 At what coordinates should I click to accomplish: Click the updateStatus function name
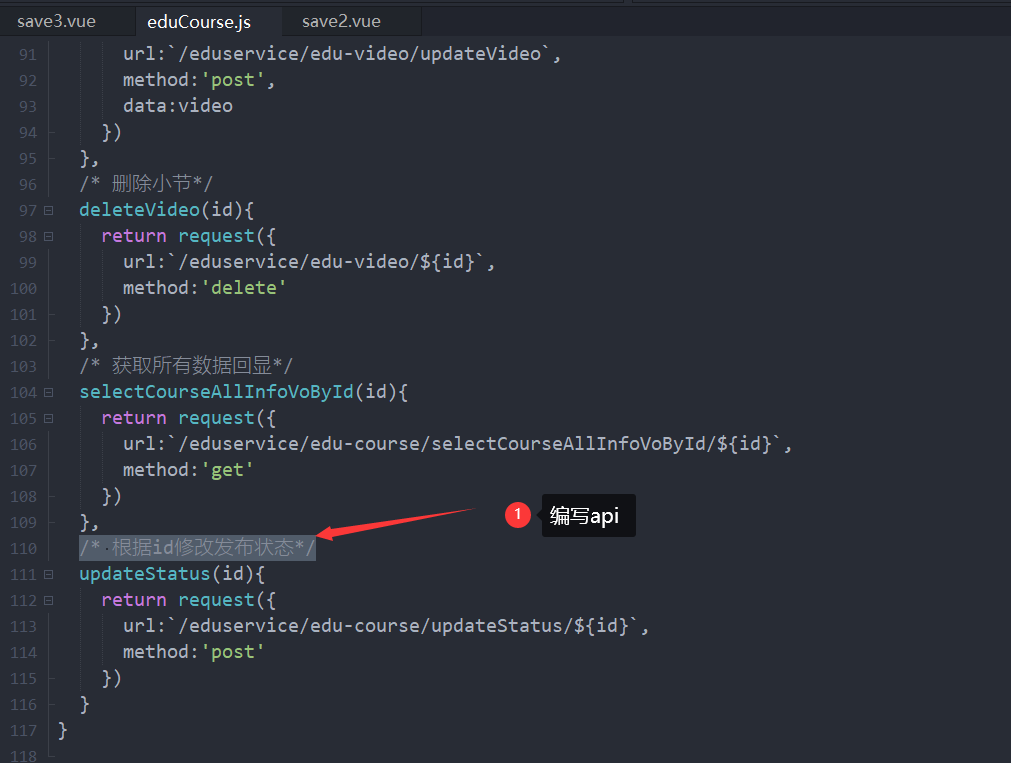(x=145, y=573)
